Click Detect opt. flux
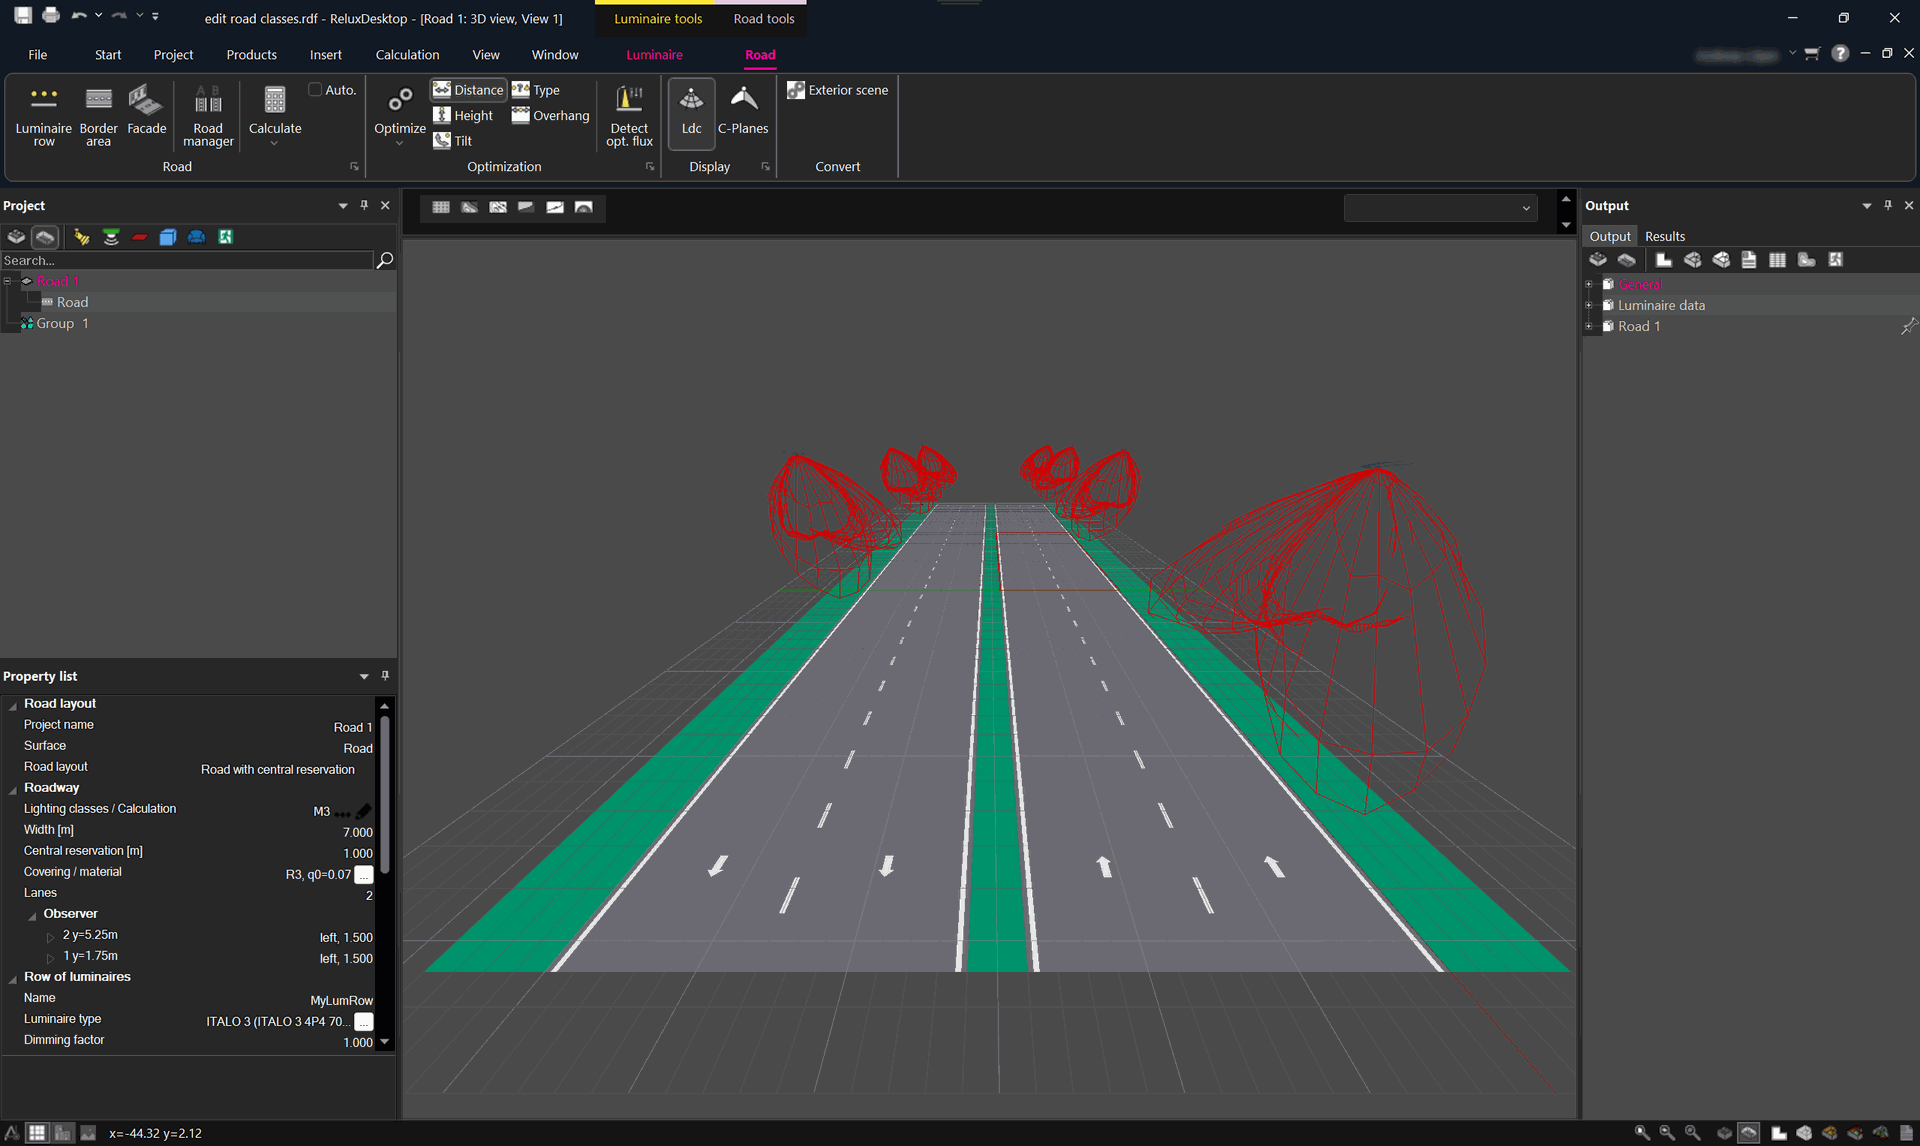The image size is (1920, 1146). (x=629, y=116)
